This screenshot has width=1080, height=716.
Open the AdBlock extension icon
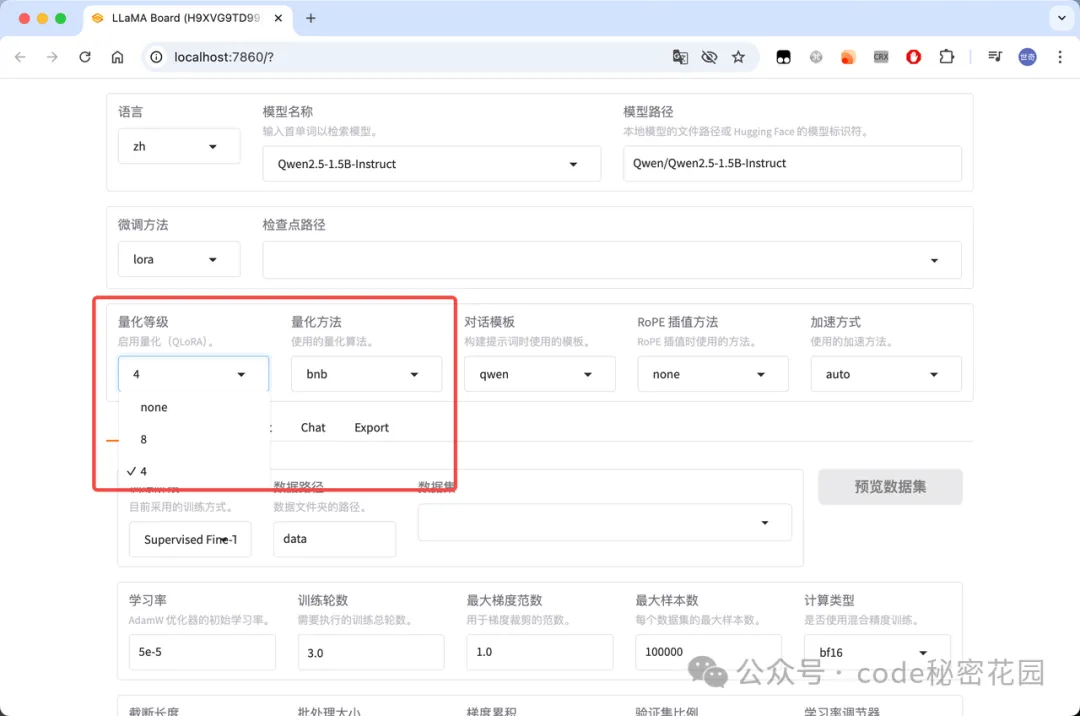tap(913, 57)
